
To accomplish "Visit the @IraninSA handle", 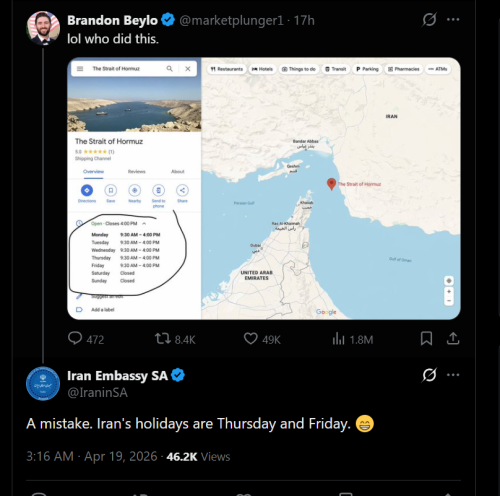I will pos(97,392).
